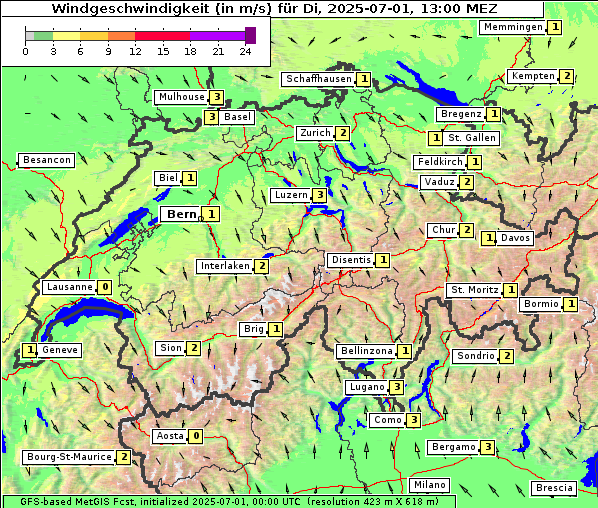
Task: Click the GFS-based MetGIS footer text
Action: [x=229, y=502]
